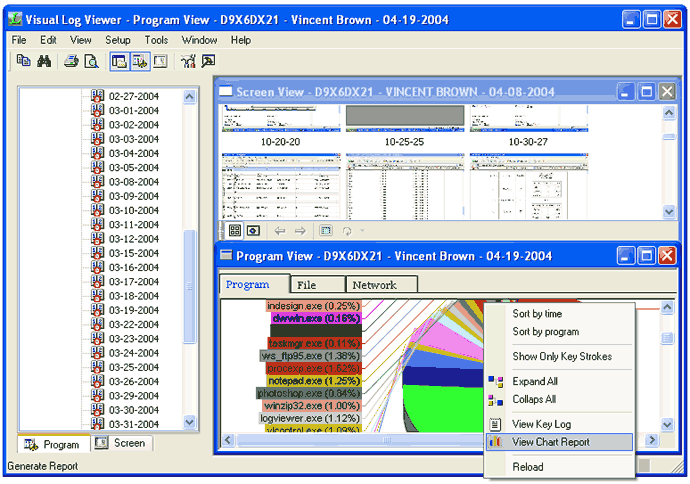Click the green slice of the pie chart

click(444, 407)
